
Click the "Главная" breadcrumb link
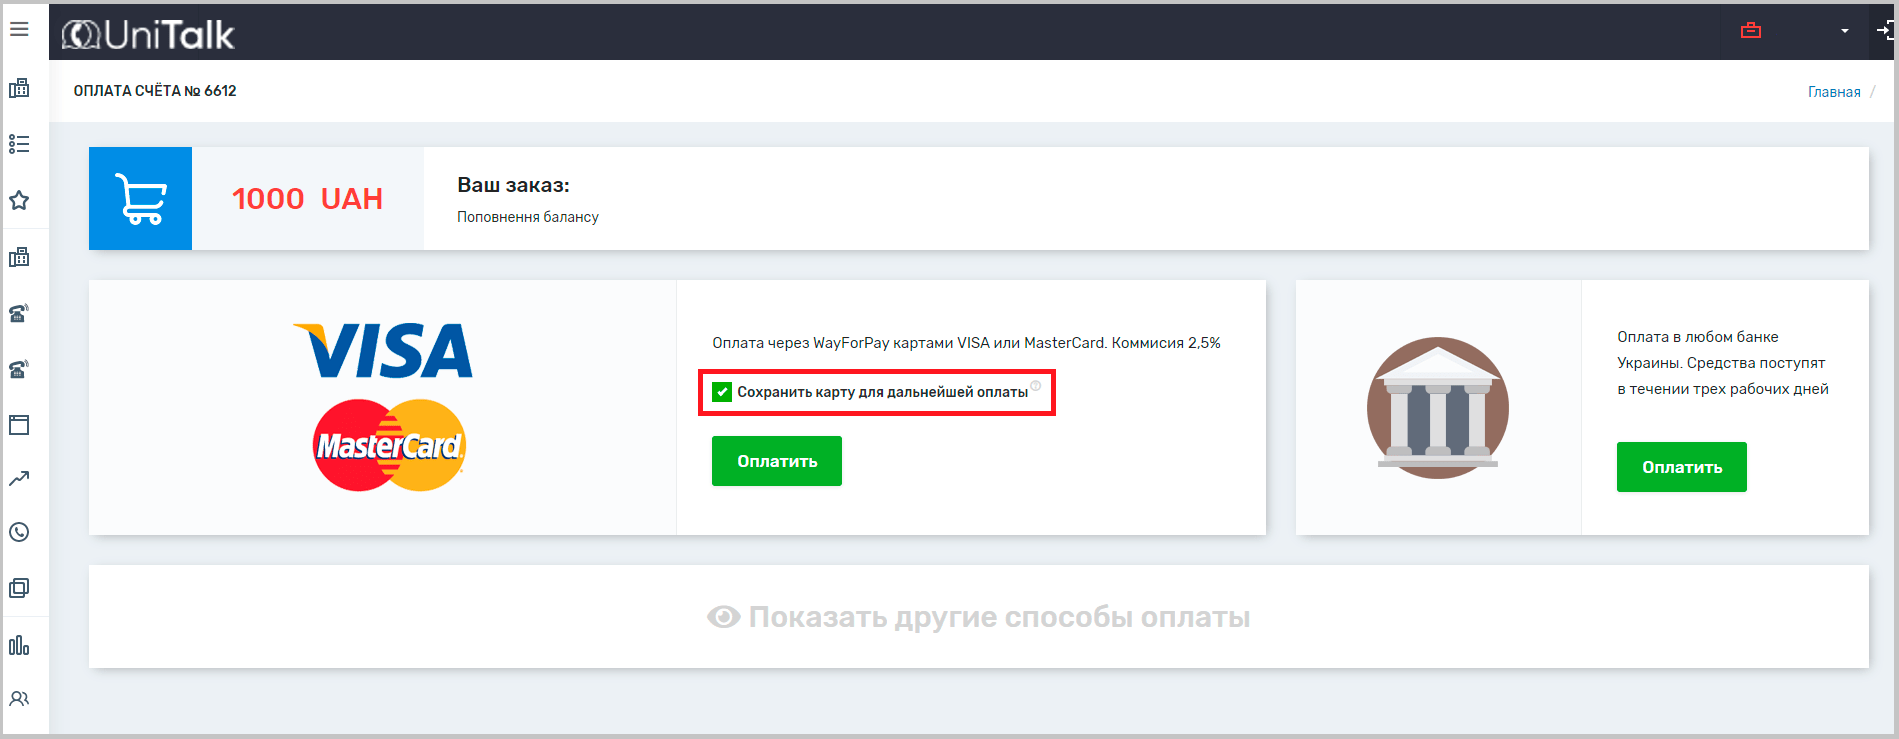click(1833, 92)
